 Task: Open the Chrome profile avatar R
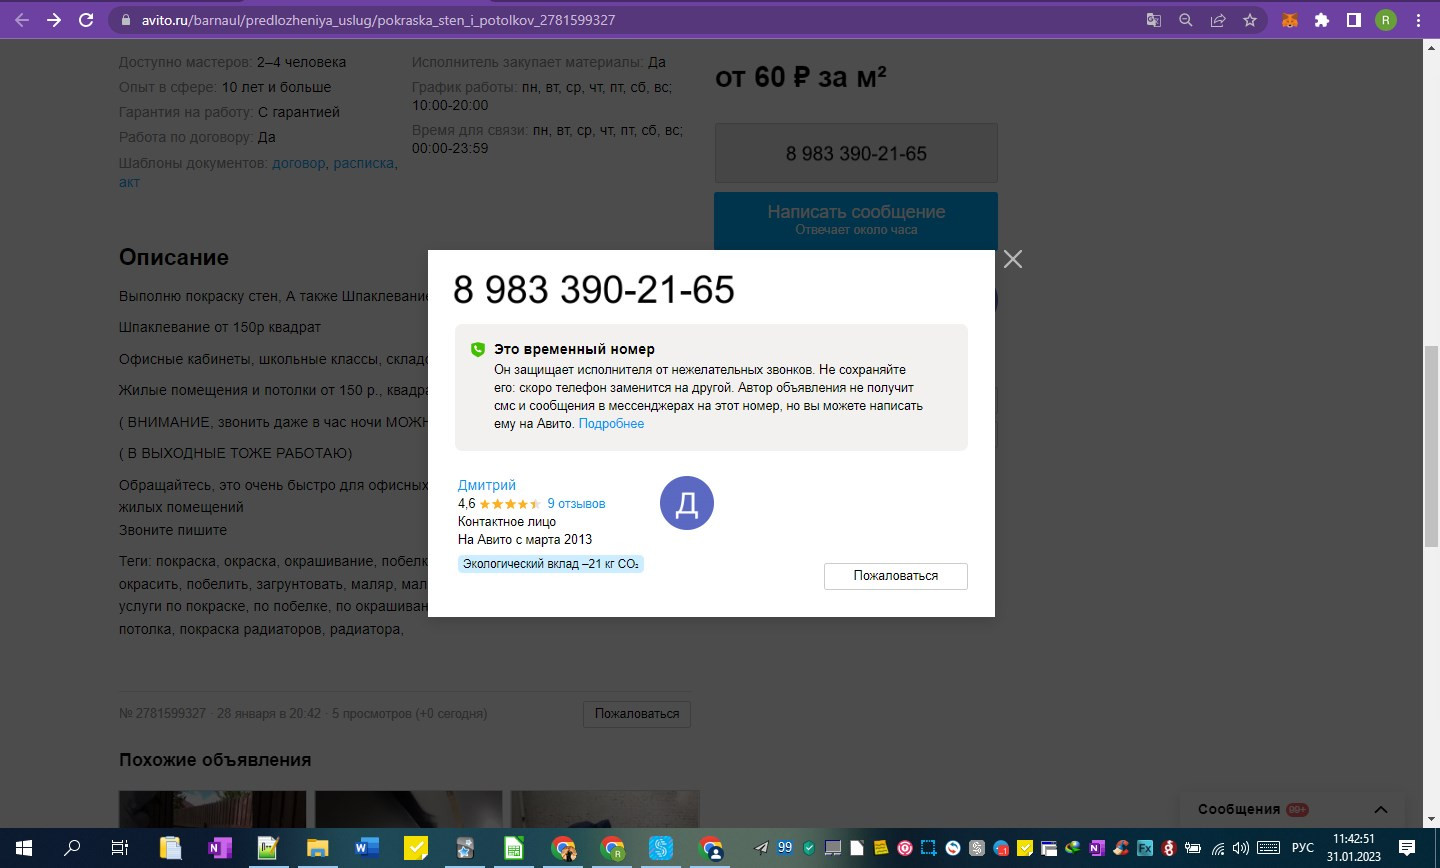tap(1386, 20)
